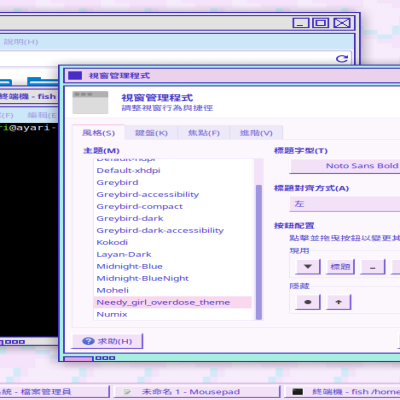
Task: Click the terminal window title 終端機 - fish
Action: coord(28,97)
